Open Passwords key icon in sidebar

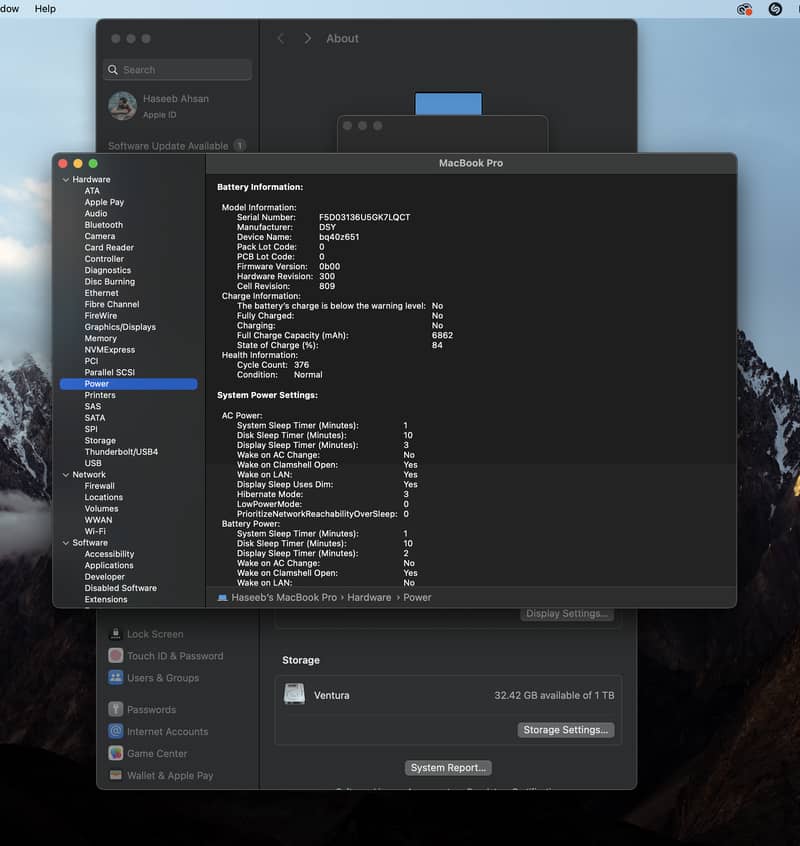(116, 710)
